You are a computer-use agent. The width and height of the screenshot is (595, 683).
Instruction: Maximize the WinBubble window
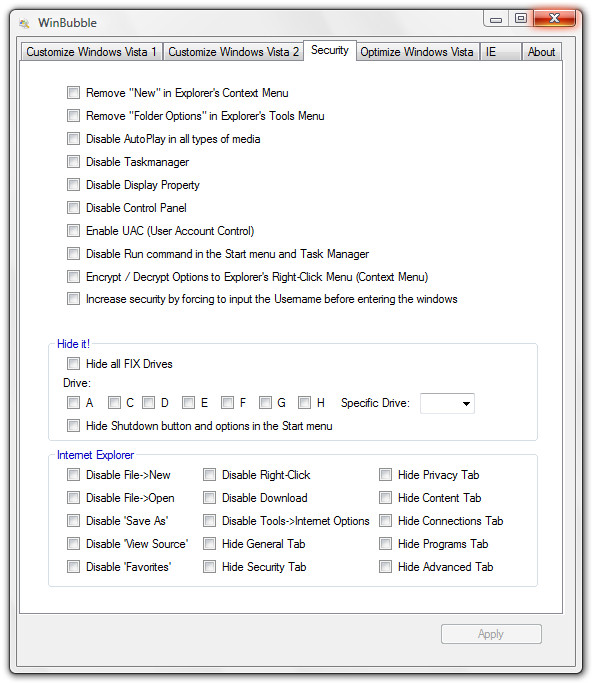tap(521, 19)
